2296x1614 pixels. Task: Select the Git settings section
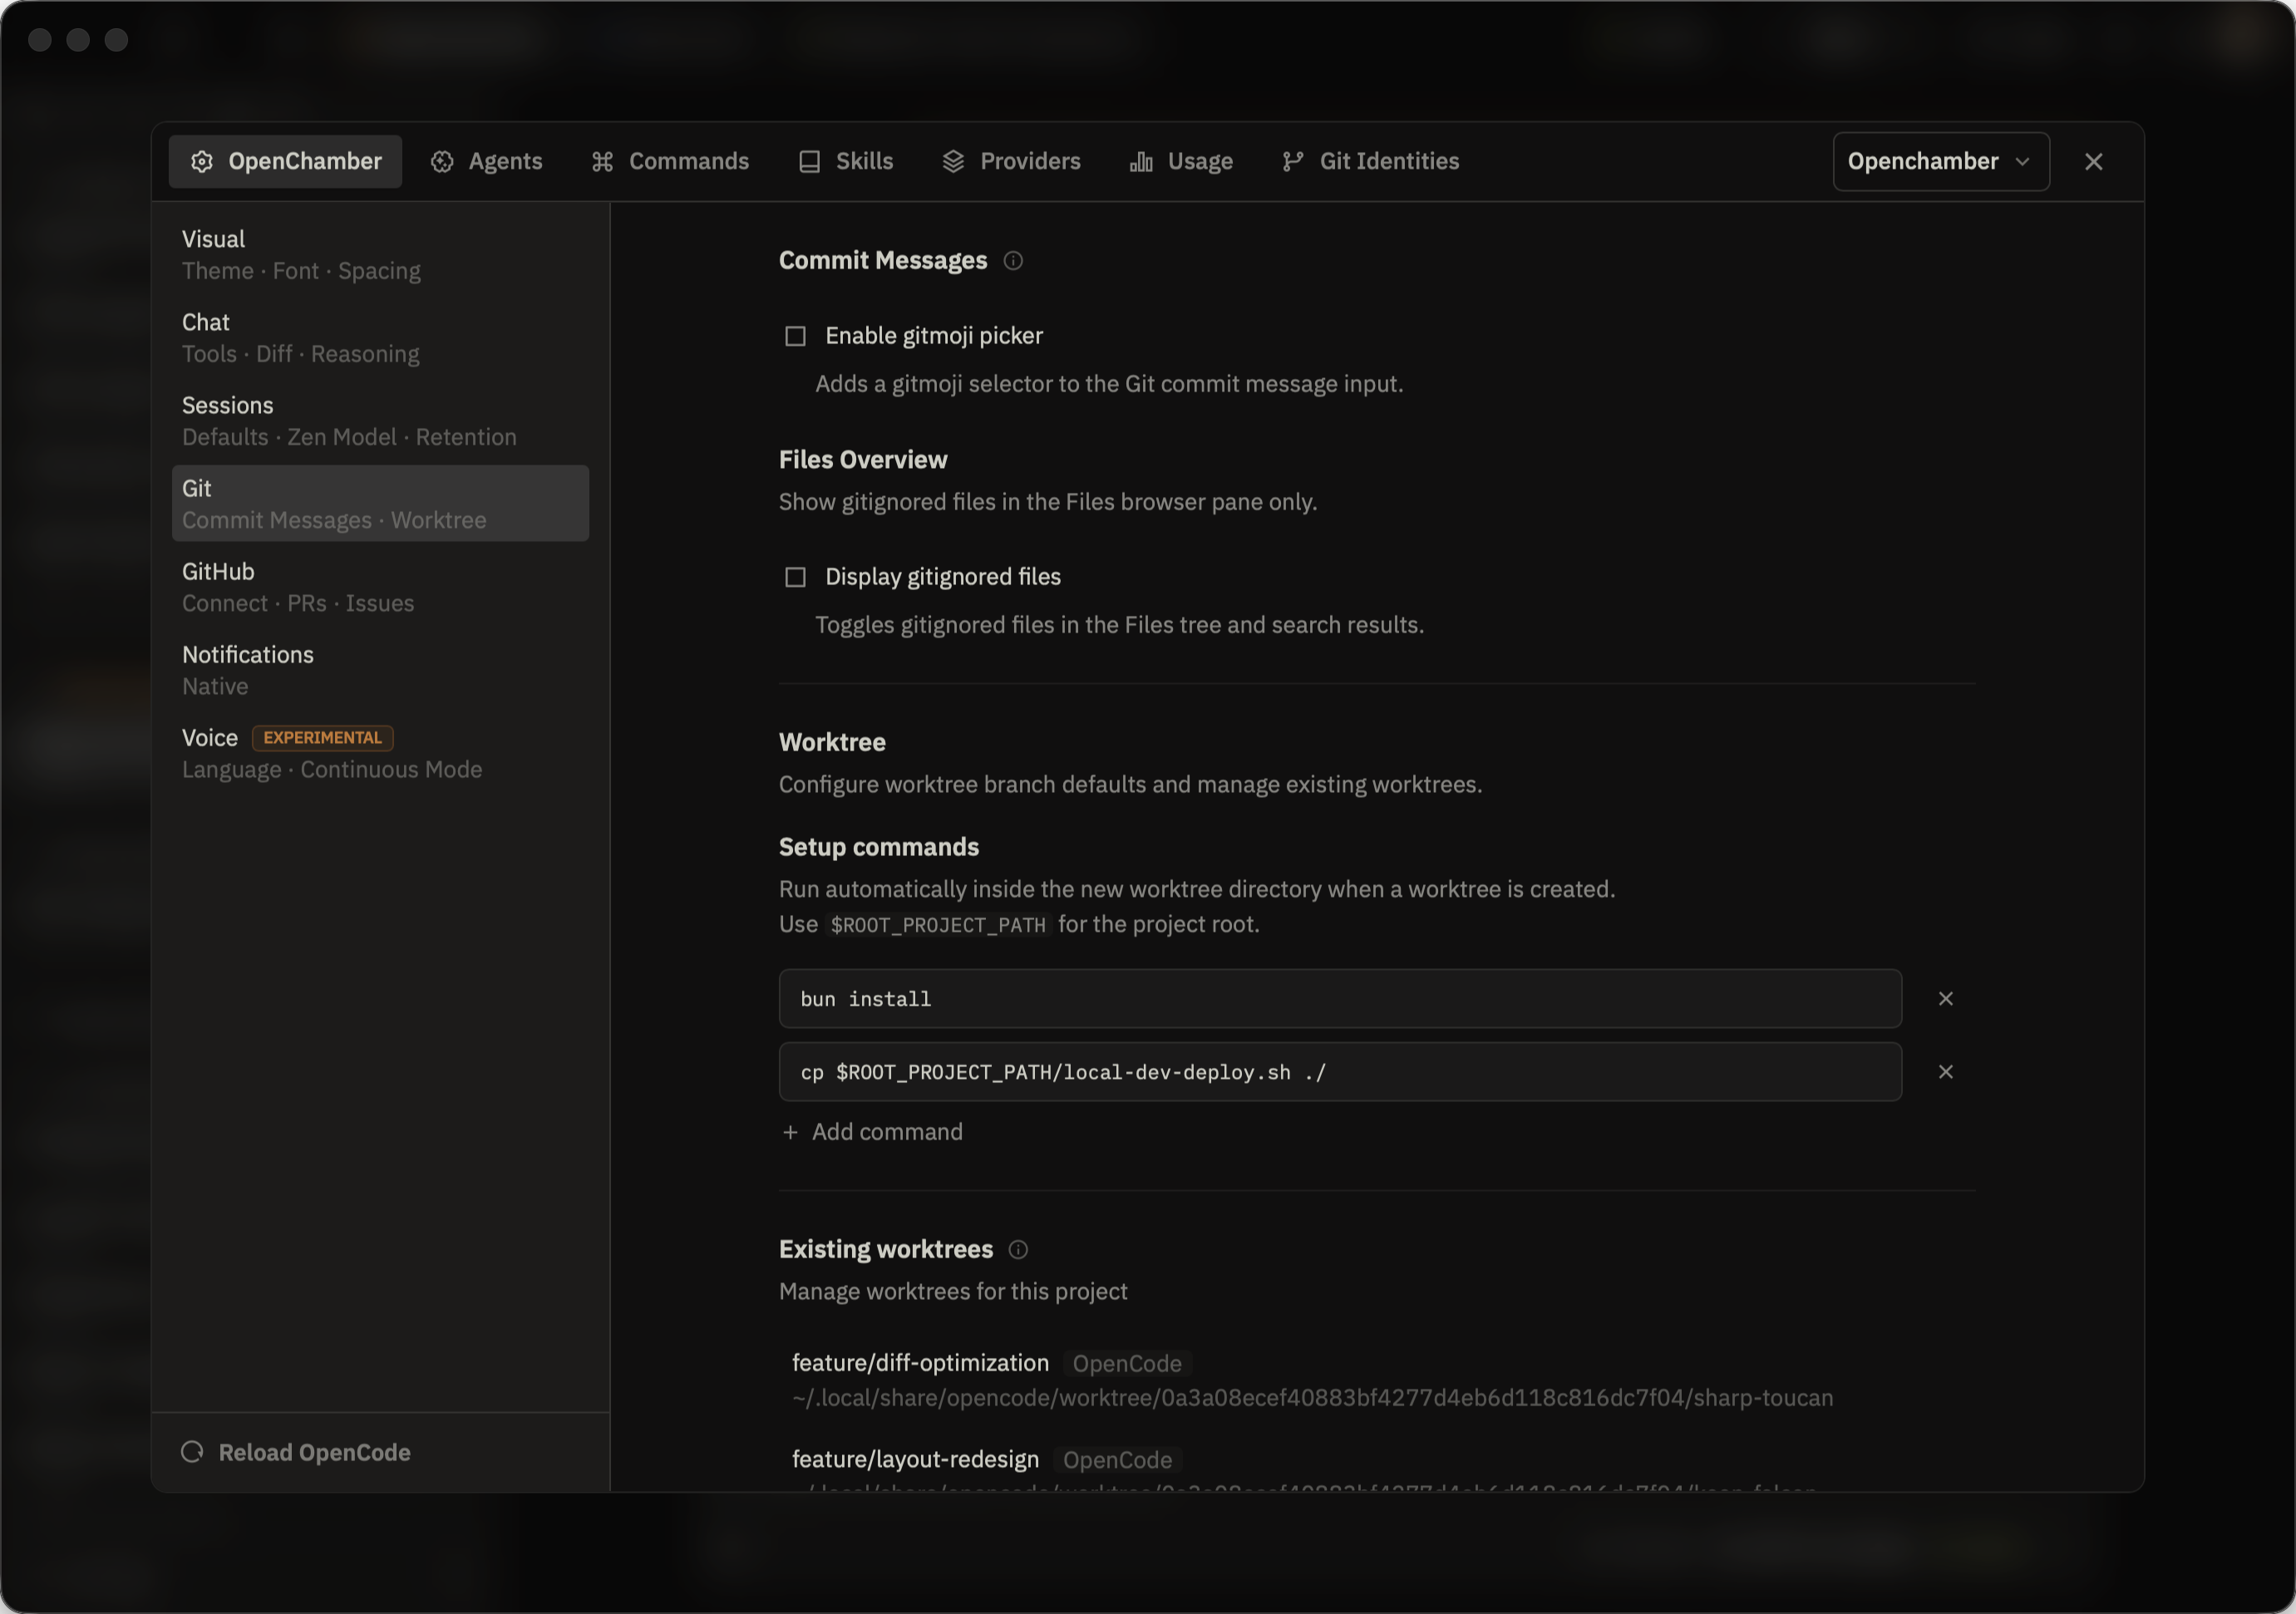380,504
